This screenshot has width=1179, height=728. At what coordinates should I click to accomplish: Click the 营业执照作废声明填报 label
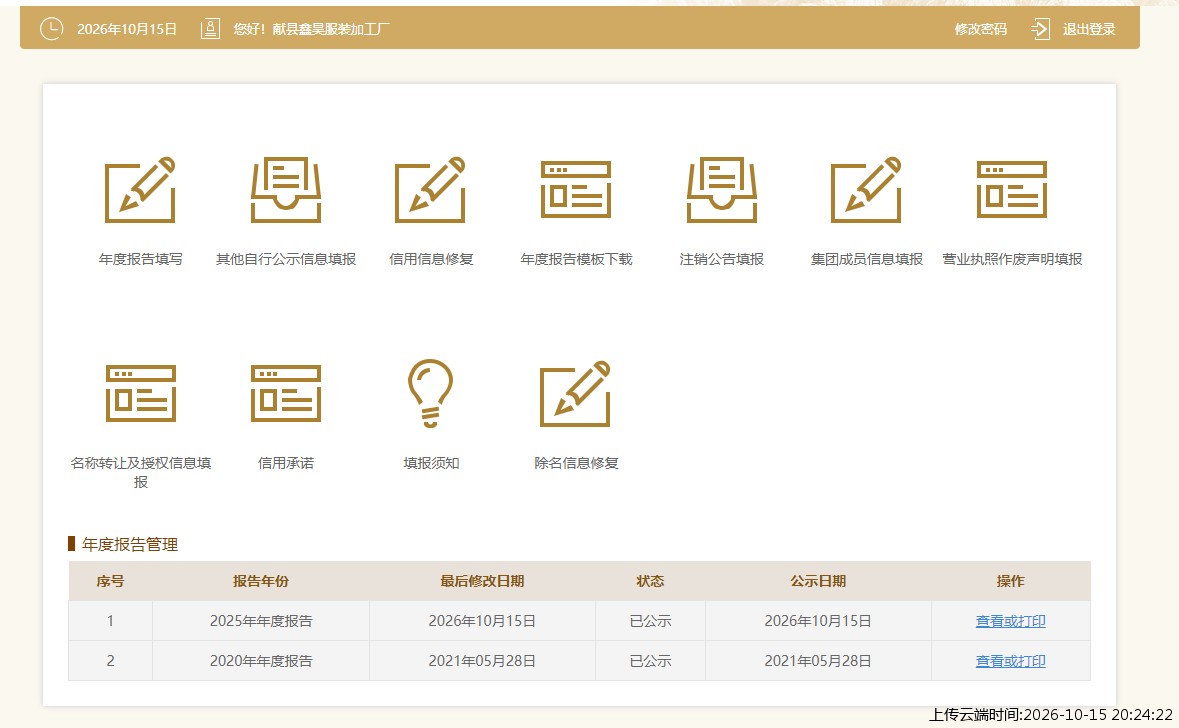tap(1012, 259)
